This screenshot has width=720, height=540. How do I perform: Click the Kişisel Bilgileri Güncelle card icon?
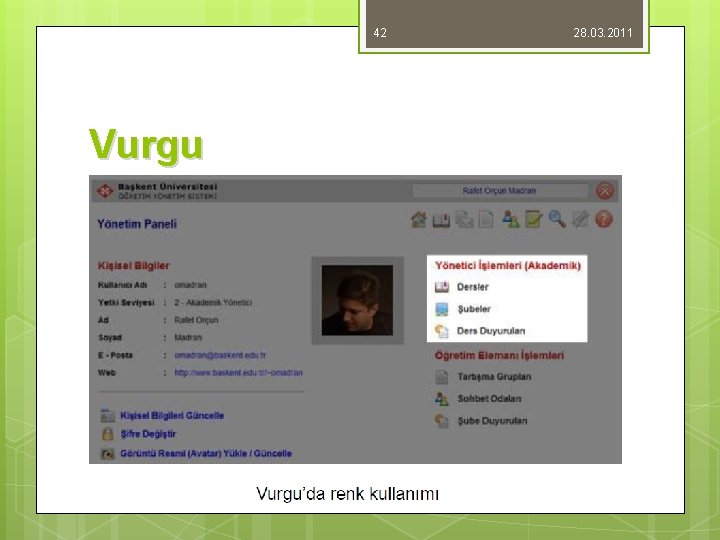click(107, 415)
